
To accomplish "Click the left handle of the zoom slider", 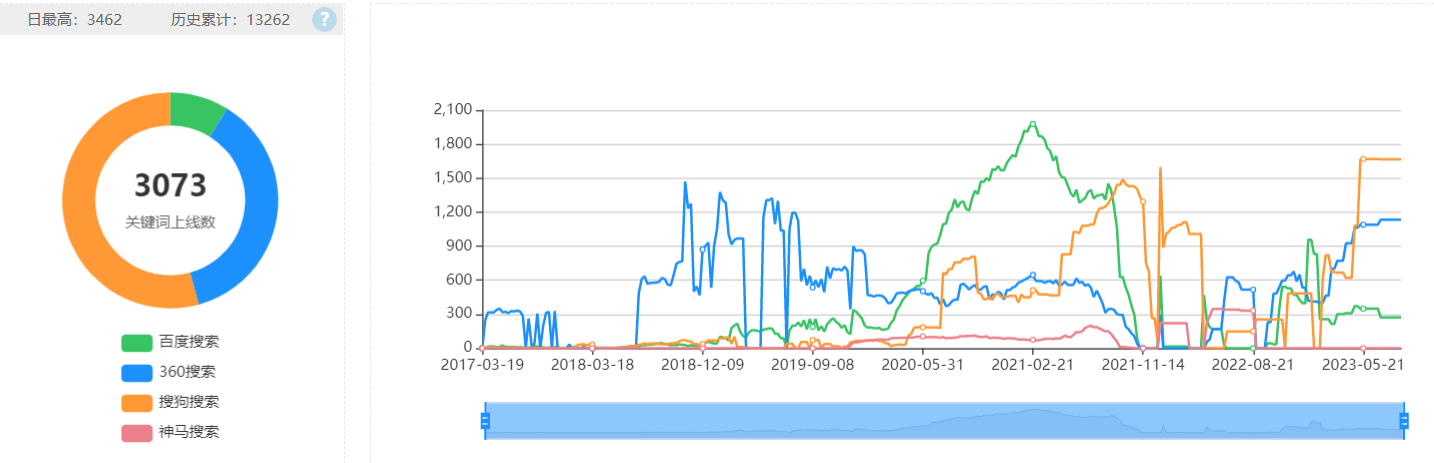I will click(x=485, y=421).
